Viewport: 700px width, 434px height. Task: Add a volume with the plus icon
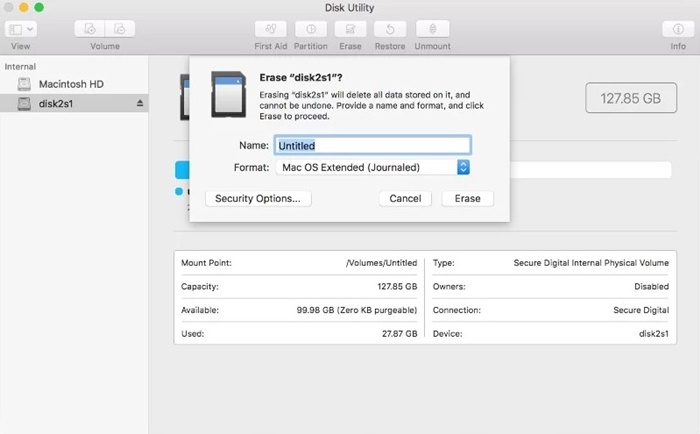90,29
